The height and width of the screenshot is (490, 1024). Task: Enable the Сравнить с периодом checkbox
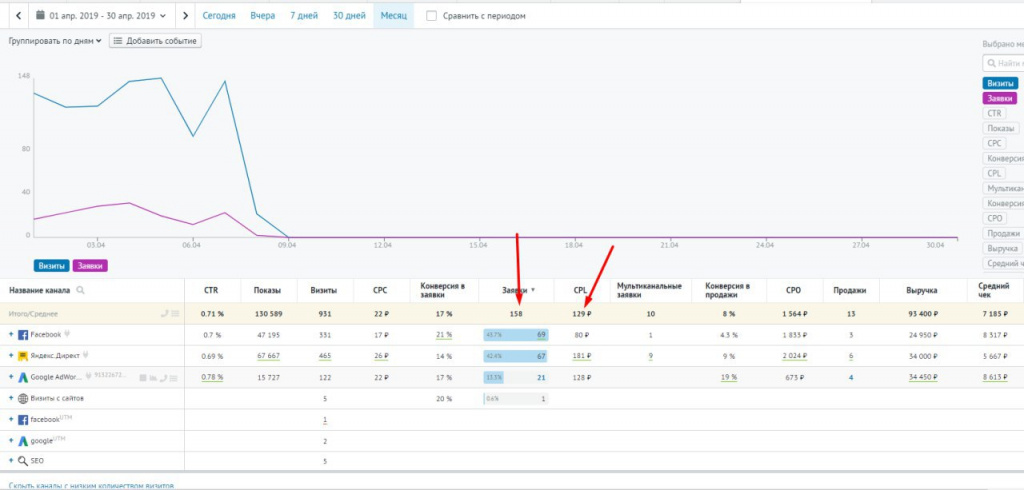click(431, 16)
